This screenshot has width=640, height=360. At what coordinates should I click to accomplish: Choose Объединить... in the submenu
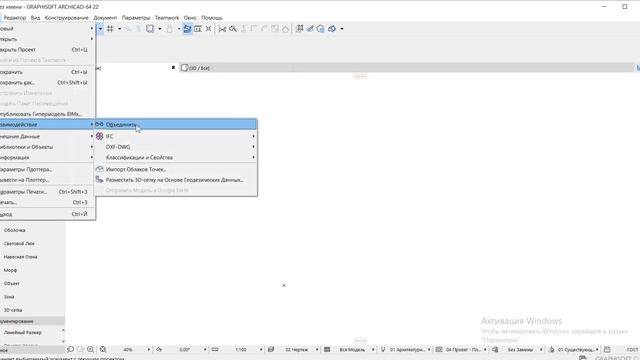(x=176, y=124)
